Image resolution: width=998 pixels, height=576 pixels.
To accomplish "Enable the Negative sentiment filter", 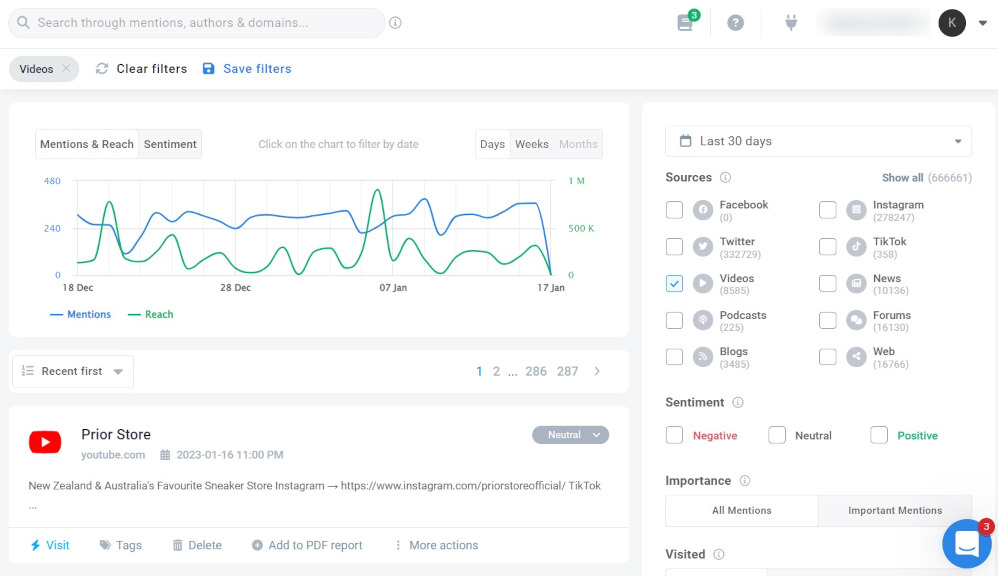I will pos(674,435).
